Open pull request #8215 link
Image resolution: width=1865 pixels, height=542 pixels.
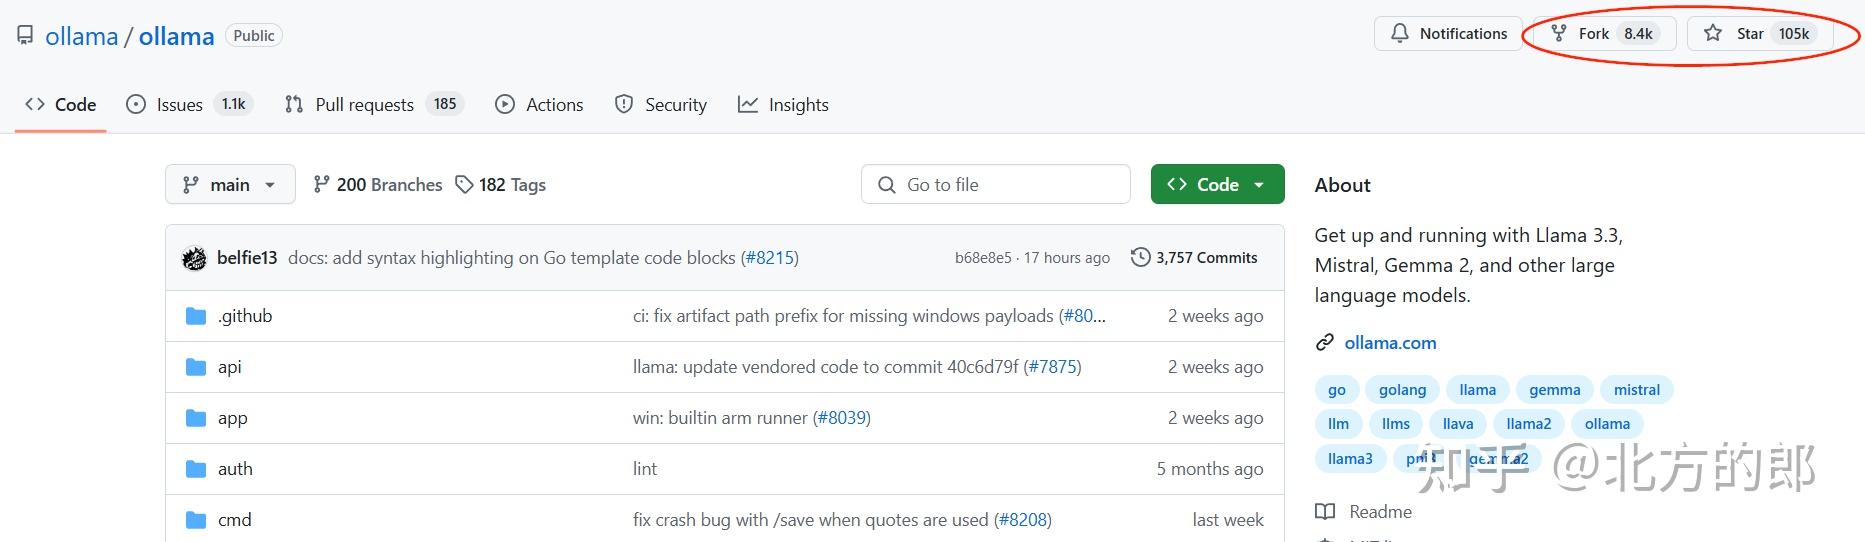(770, 258)
